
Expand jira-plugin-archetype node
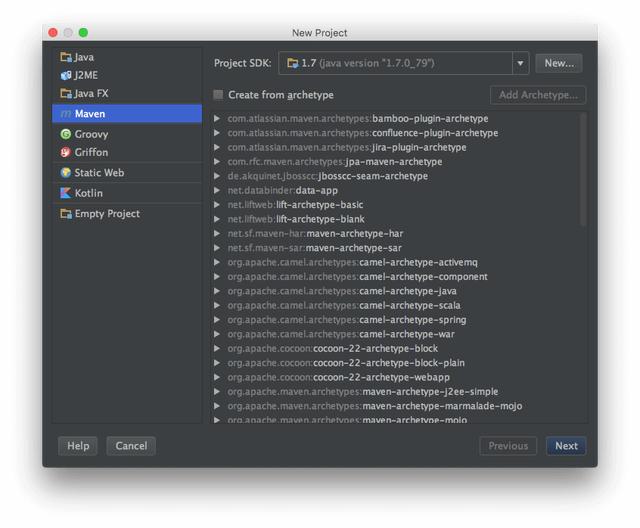[x=217, y=147]
